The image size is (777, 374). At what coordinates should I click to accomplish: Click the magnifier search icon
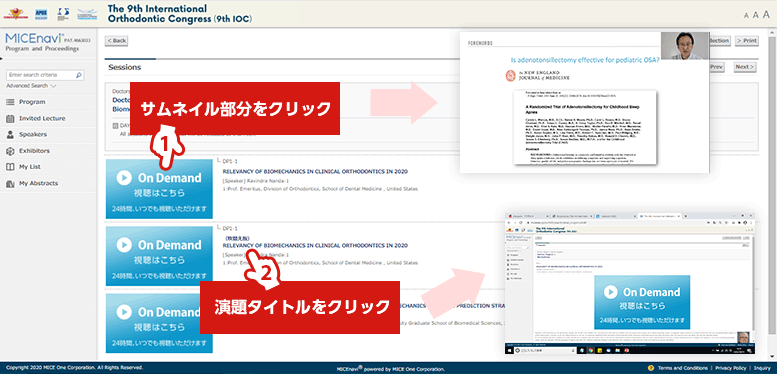click(x=78, y=75)
